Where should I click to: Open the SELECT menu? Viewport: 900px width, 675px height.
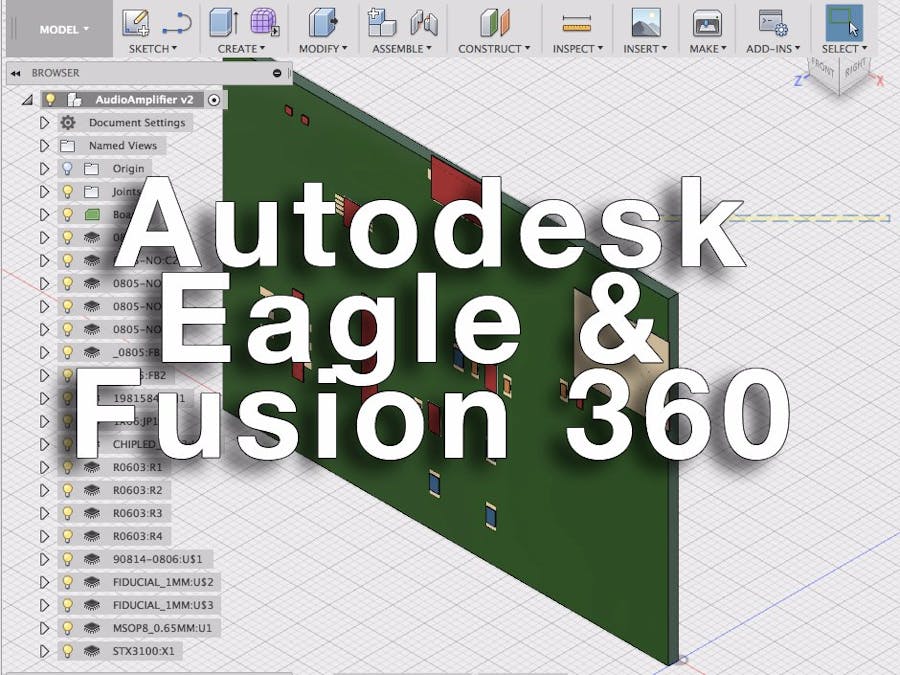[844, 49]
